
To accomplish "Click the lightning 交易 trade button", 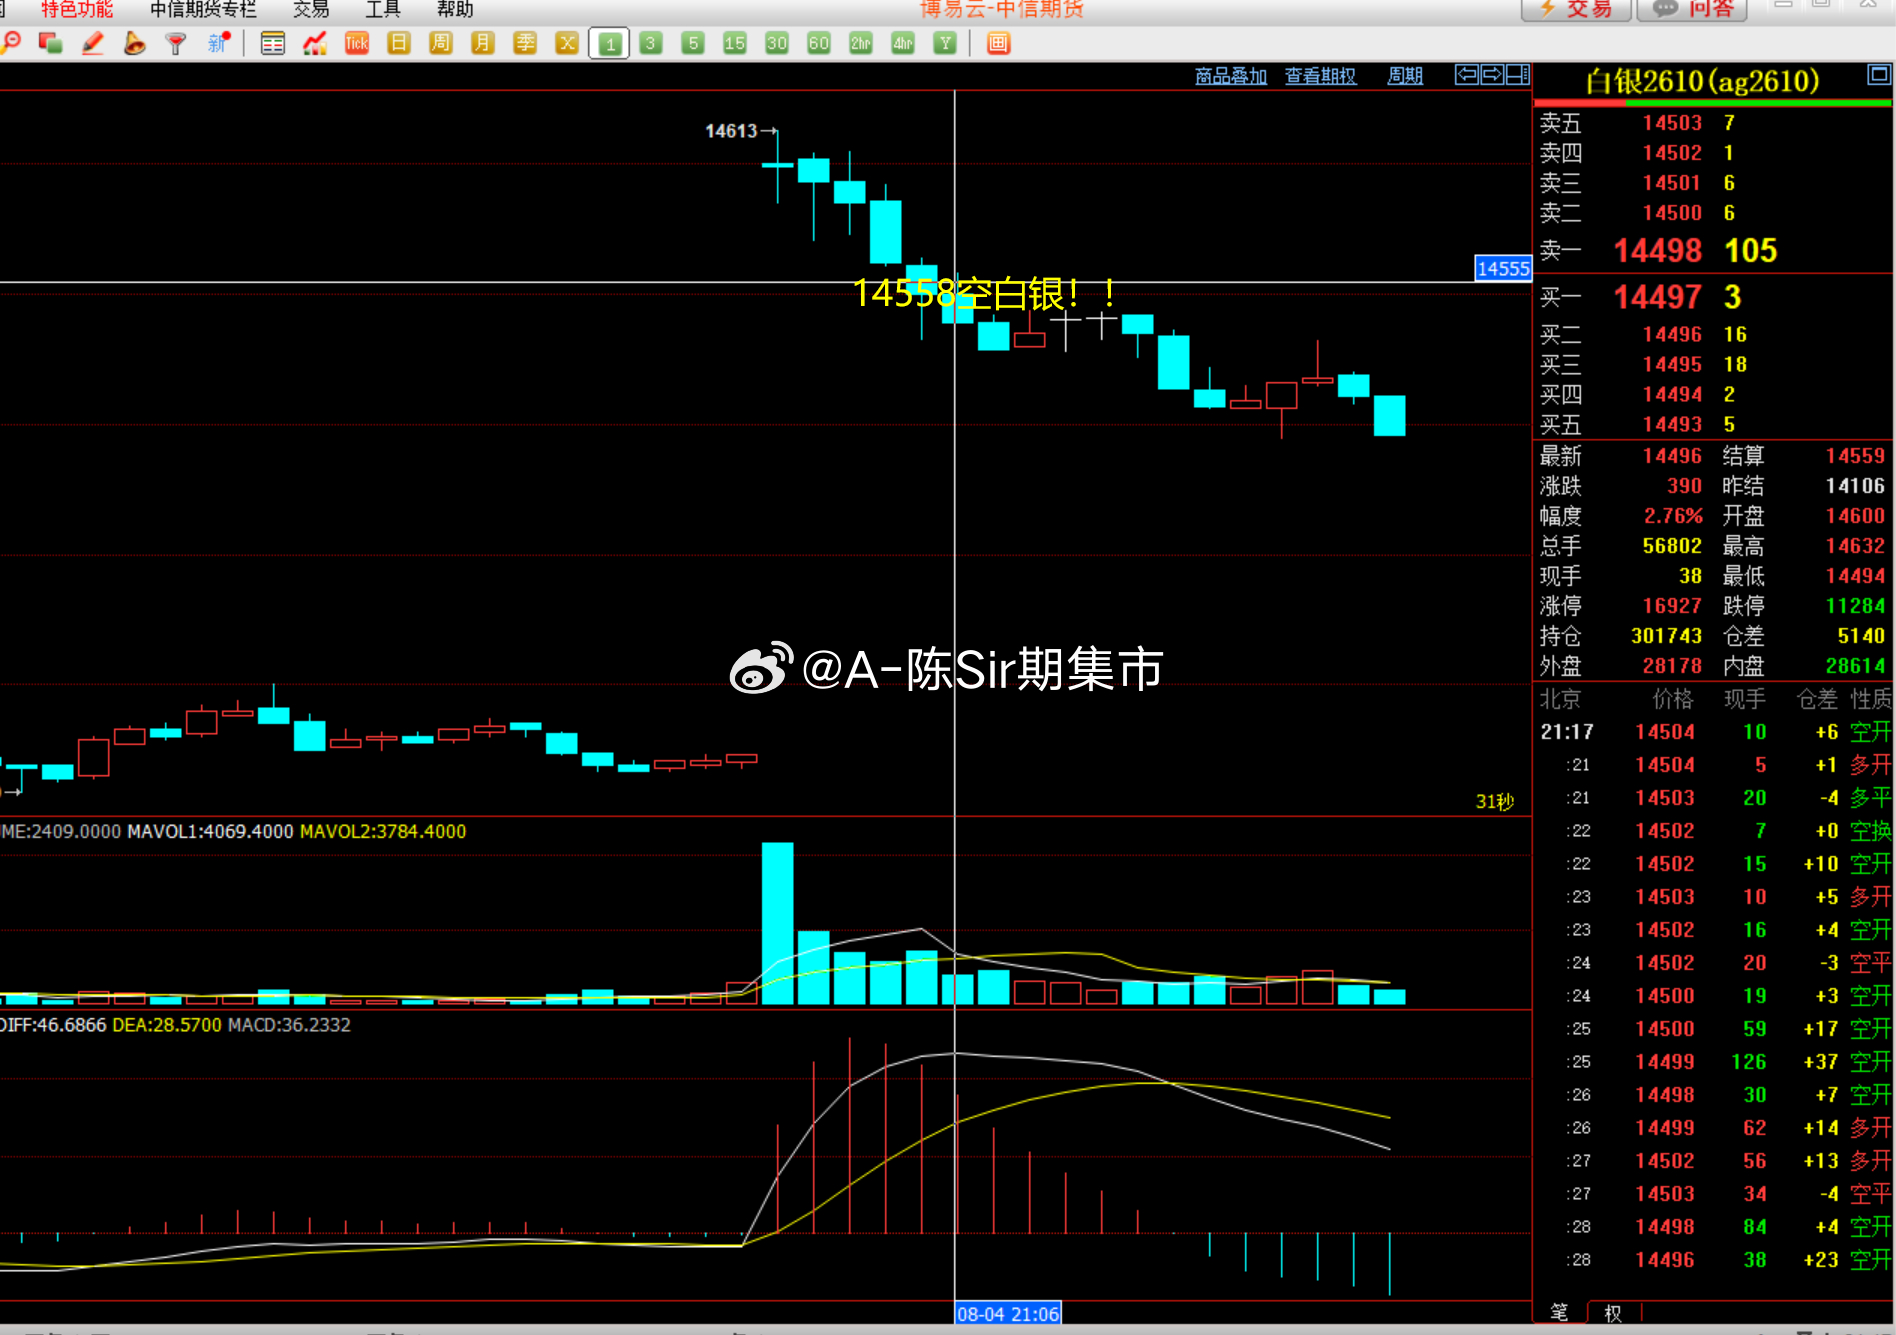I will pos(1576,9).
